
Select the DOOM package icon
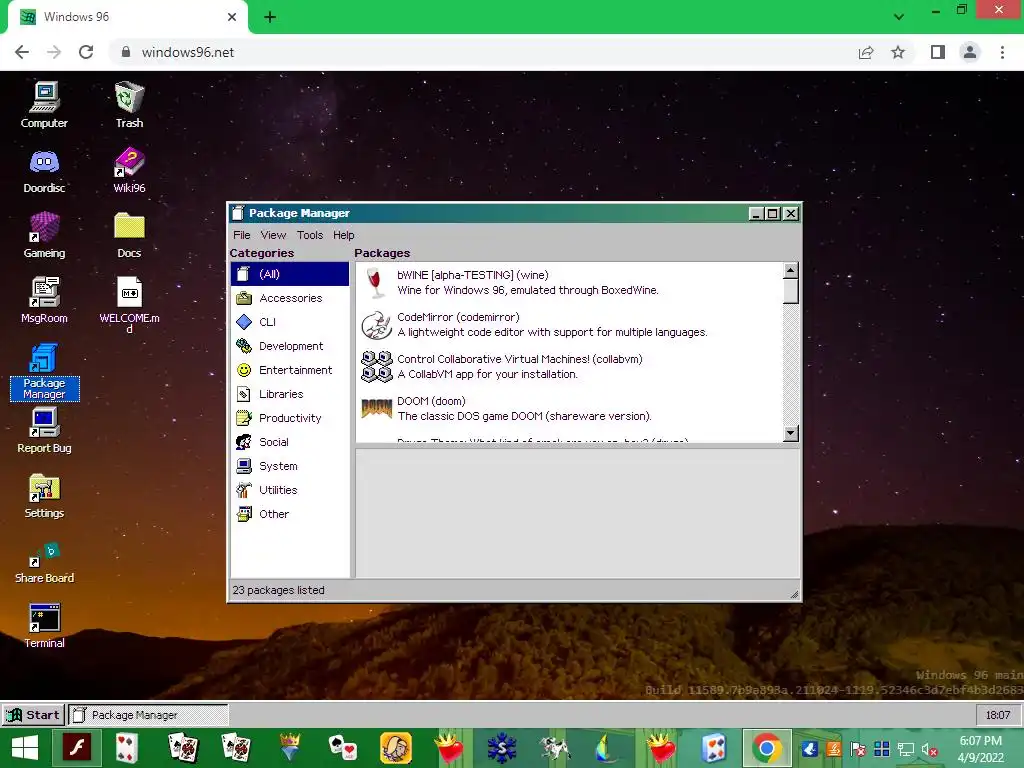coord(377,409)
